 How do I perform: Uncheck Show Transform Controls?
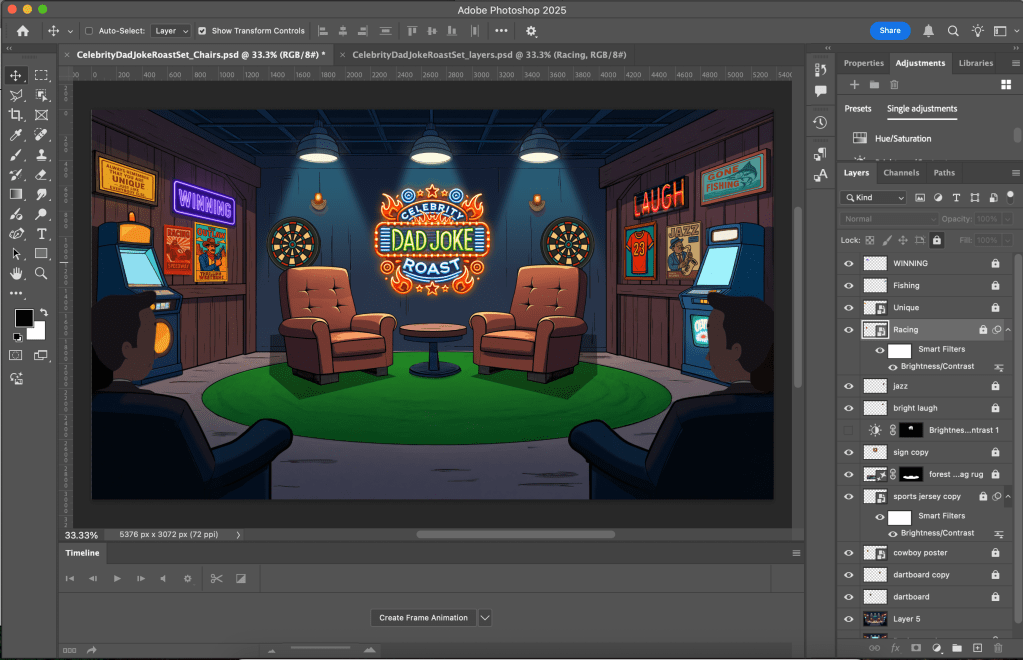pyautogui.click(x=203, y=31)
